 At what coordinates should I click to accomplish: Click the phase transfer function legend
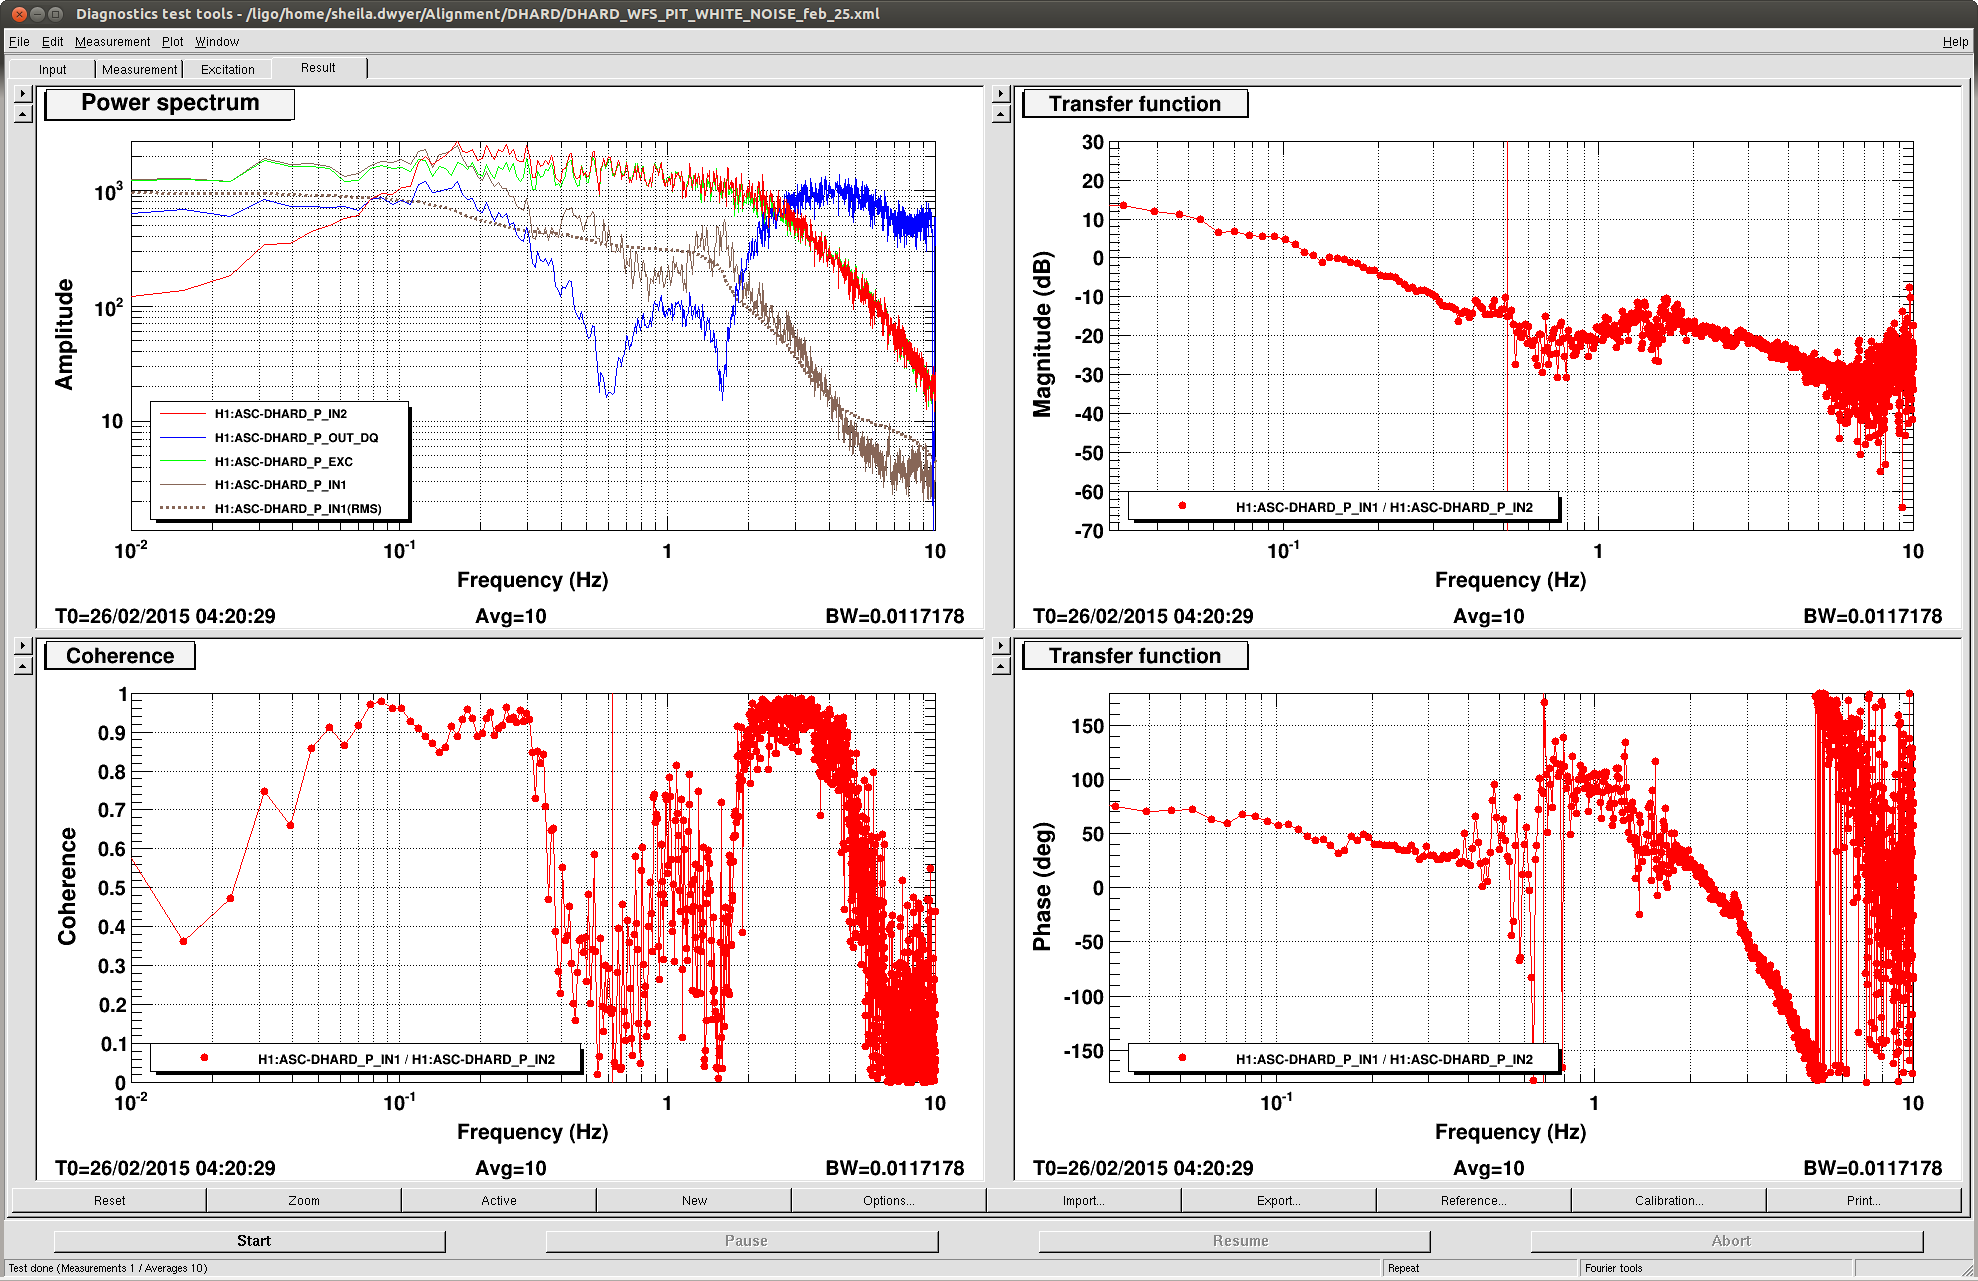point(1344,1058)
